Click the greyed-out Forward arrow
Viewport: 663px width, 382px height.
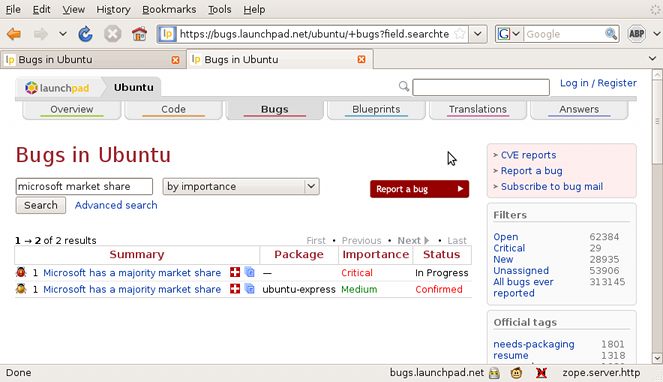coord(41,34)
